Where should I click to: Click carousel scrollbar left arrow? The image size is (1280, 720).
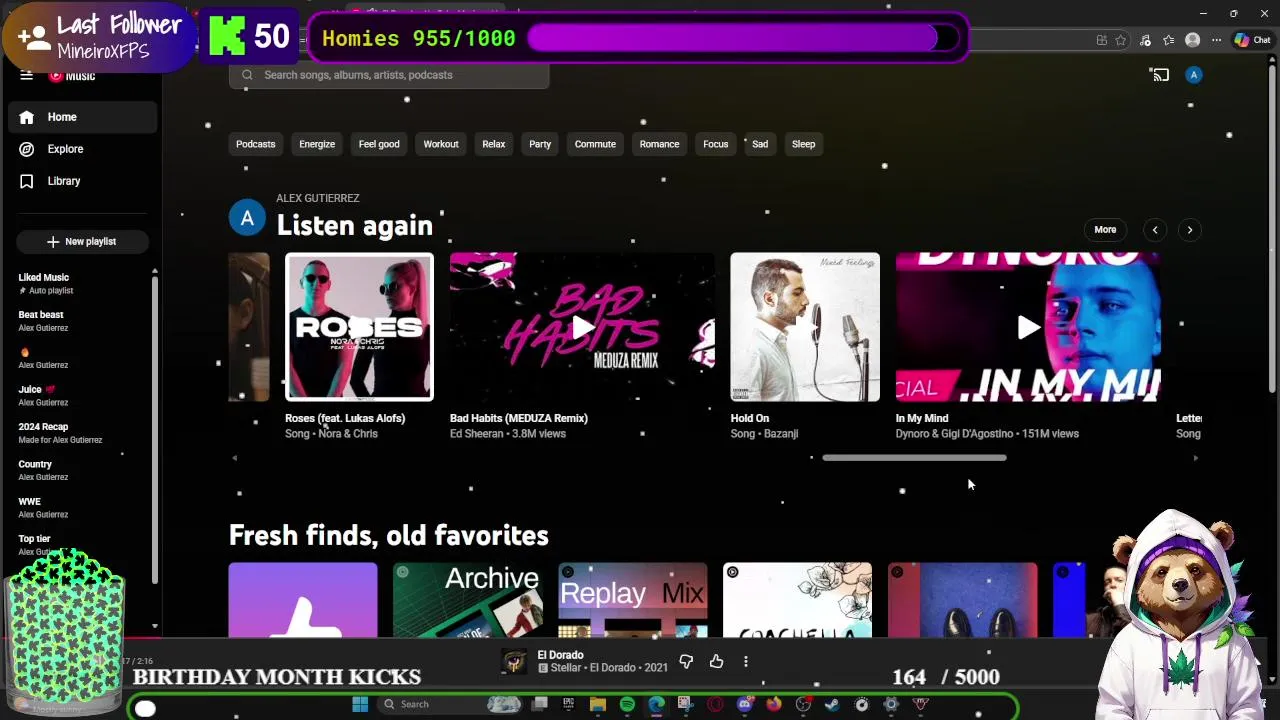(x=234, y=458)
